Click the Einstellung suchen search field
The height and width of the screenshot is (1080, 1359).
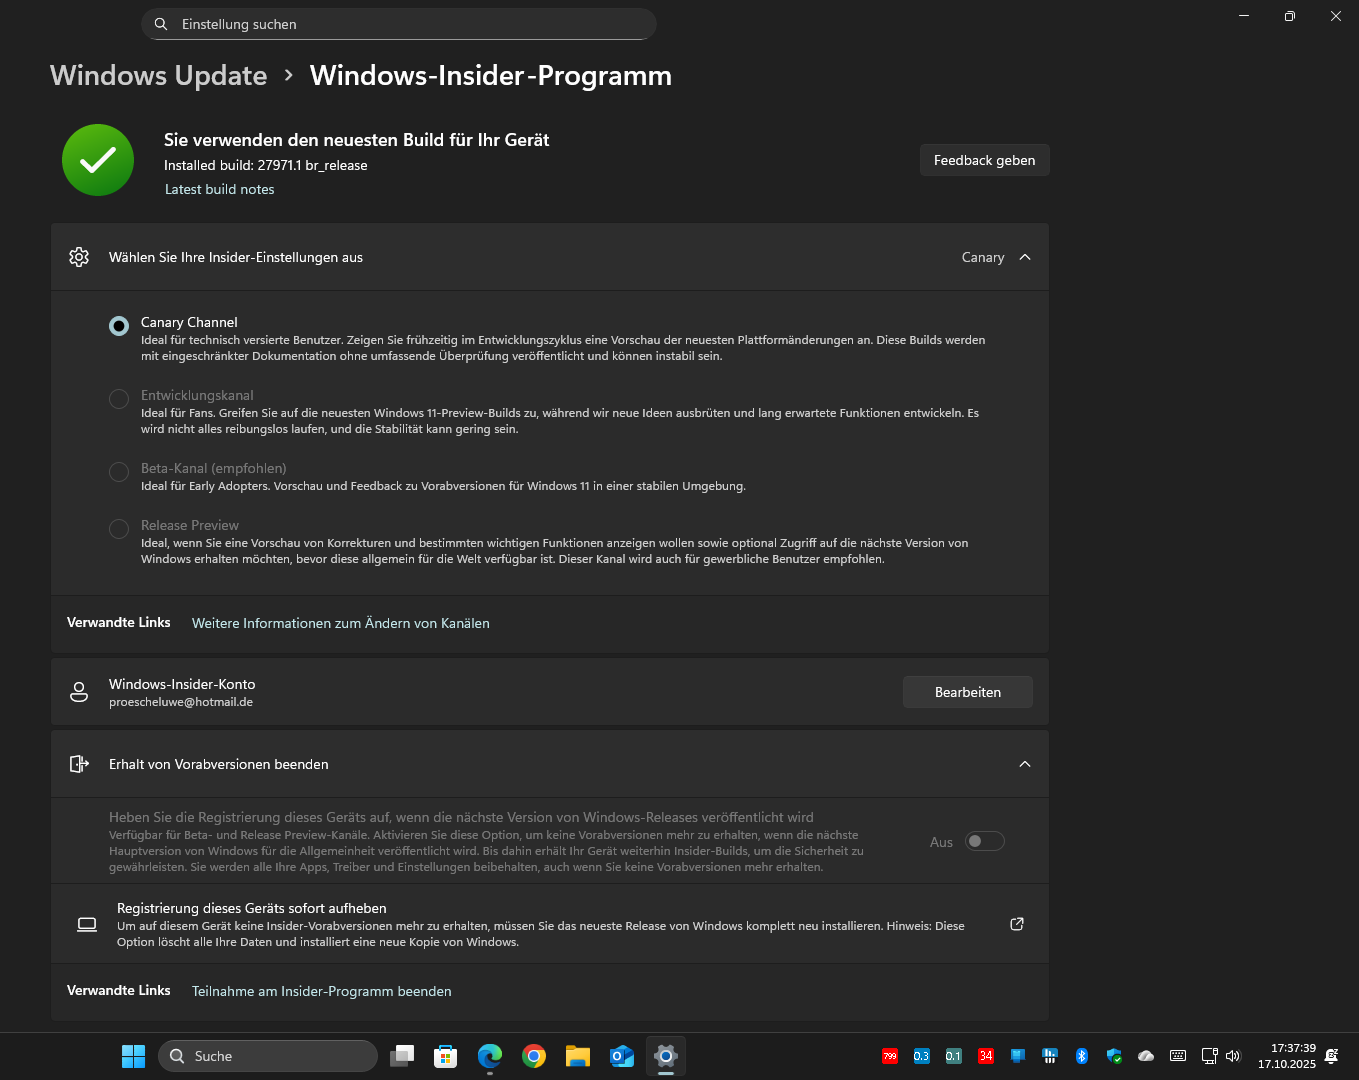399,24
